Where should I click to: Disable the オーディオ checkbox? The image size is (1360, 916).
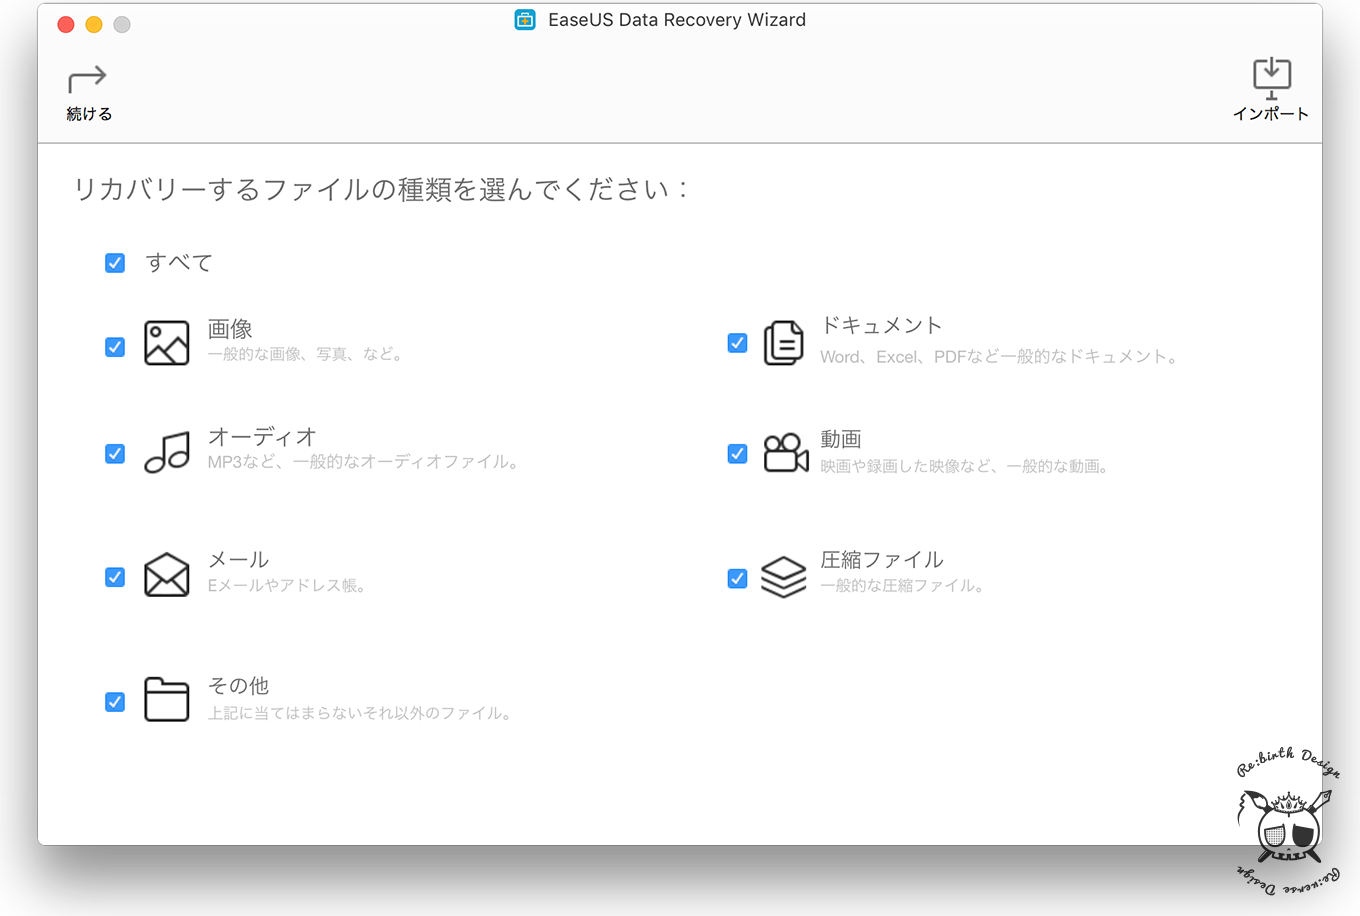click(x=115, y=454)
